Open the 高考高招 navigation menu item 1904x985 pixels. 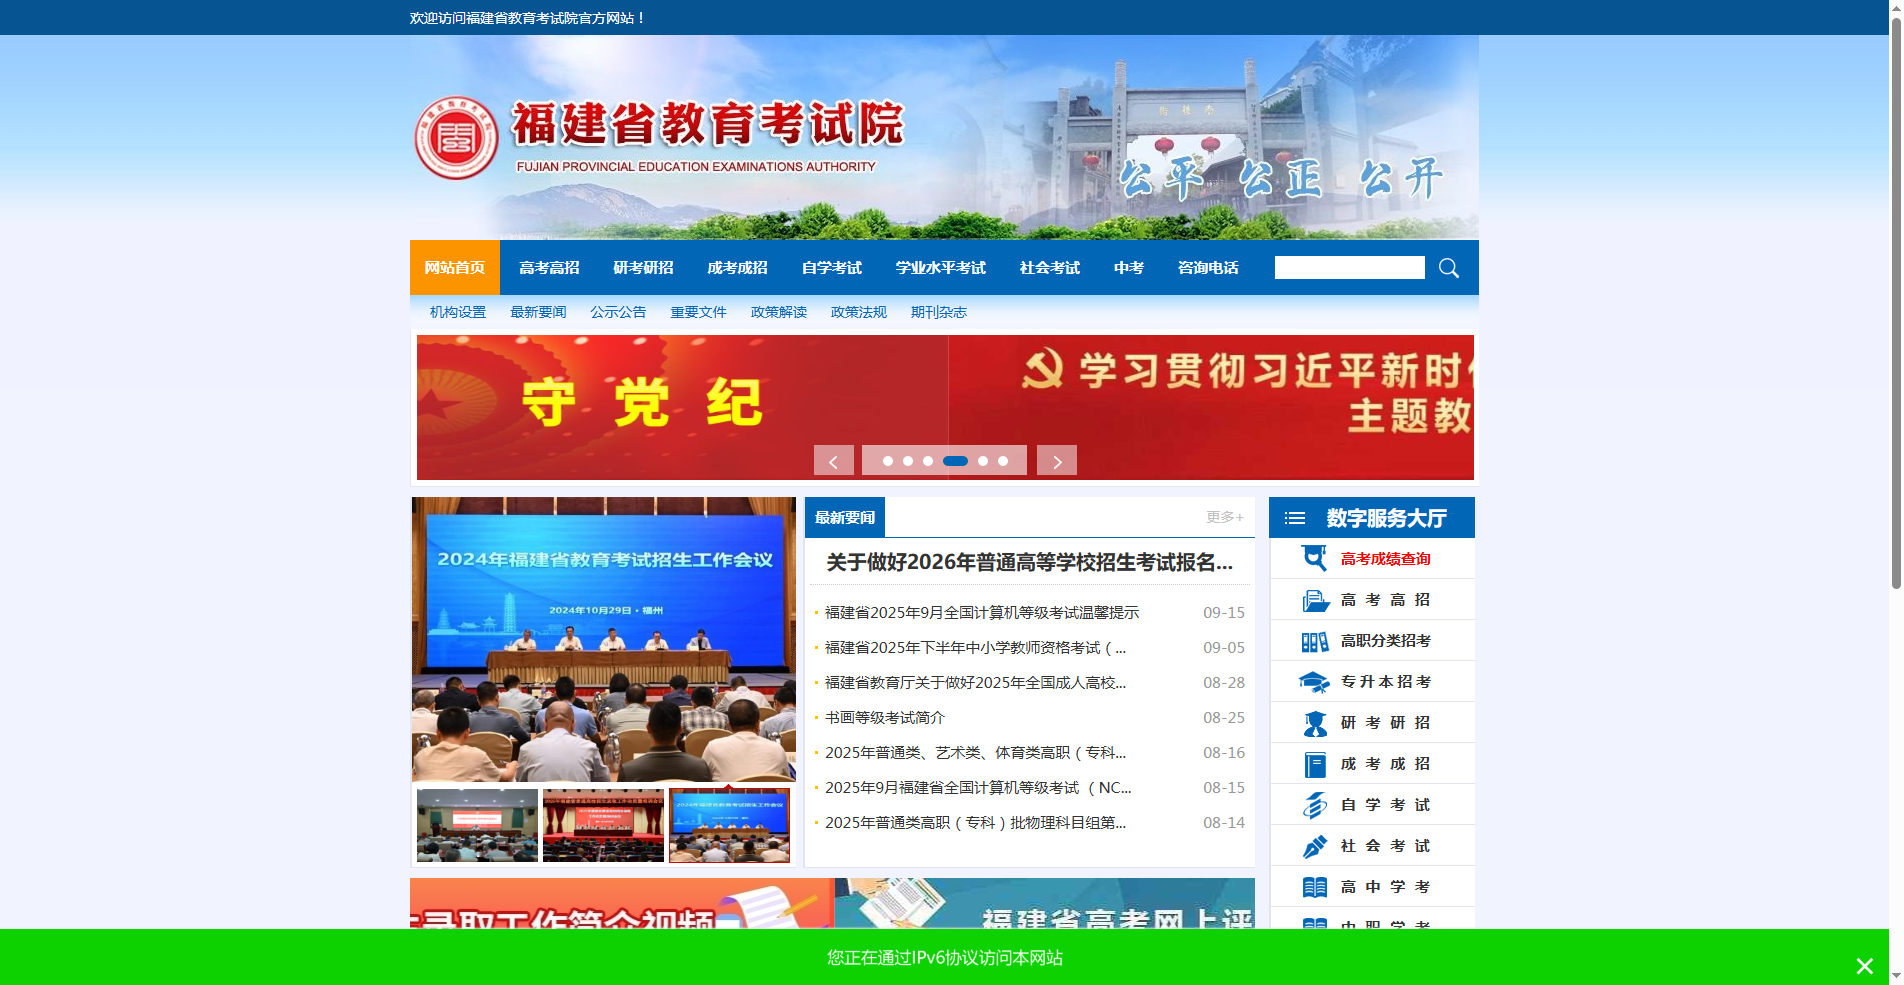point(548,267)
